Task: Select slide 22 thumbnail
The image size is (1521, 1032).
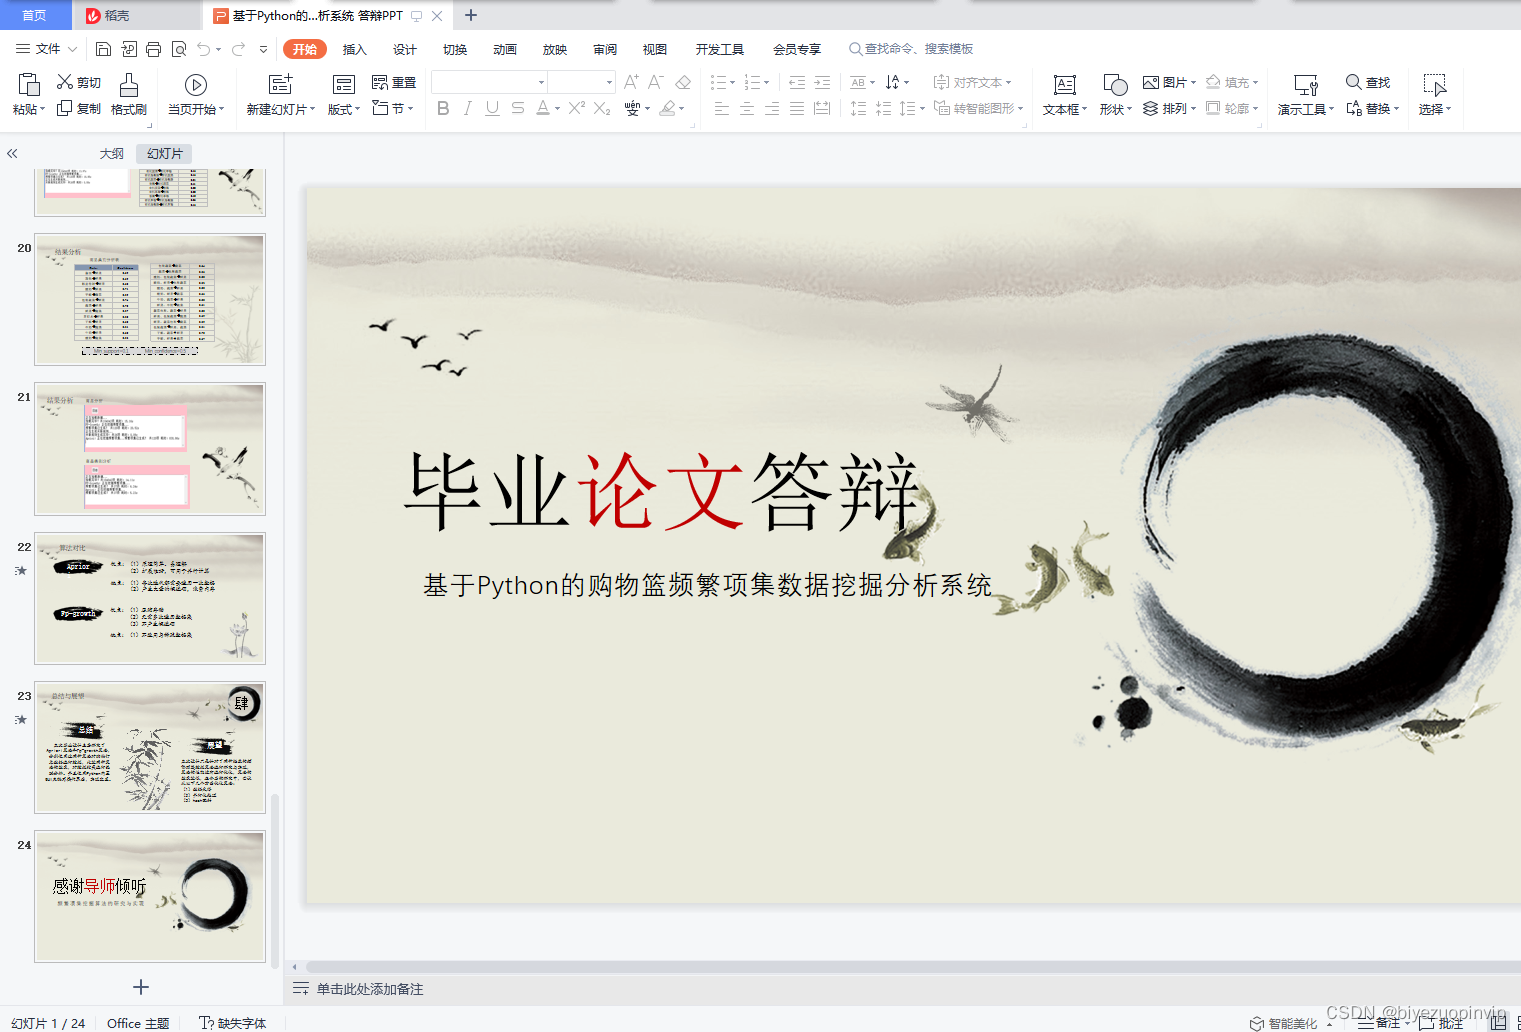Action: click(150, 598)
